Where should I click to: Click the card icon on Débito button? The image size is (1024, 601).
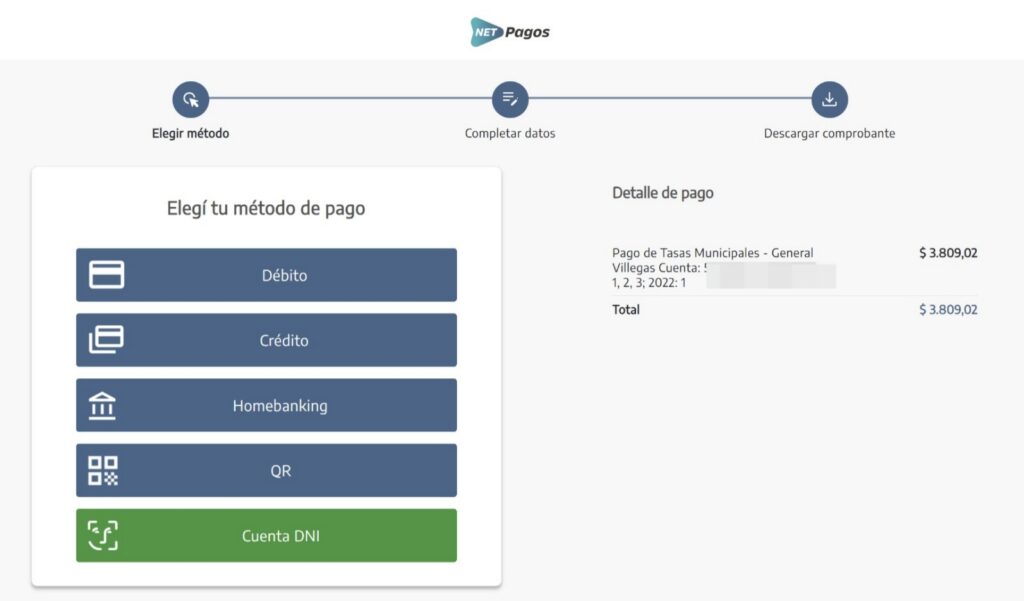coord(107,275)
